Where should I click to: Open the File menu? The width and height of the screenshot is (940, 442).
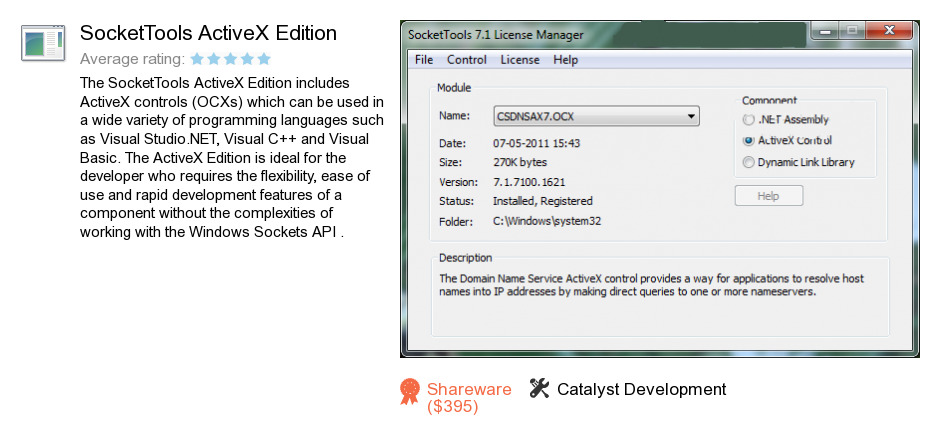click(x=424, y=59)
